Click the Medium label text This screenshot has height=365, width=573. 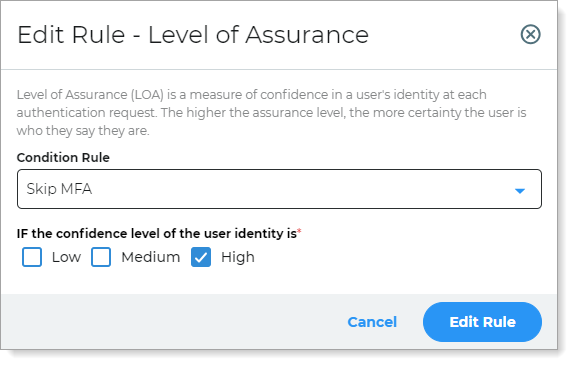[151, 257]
